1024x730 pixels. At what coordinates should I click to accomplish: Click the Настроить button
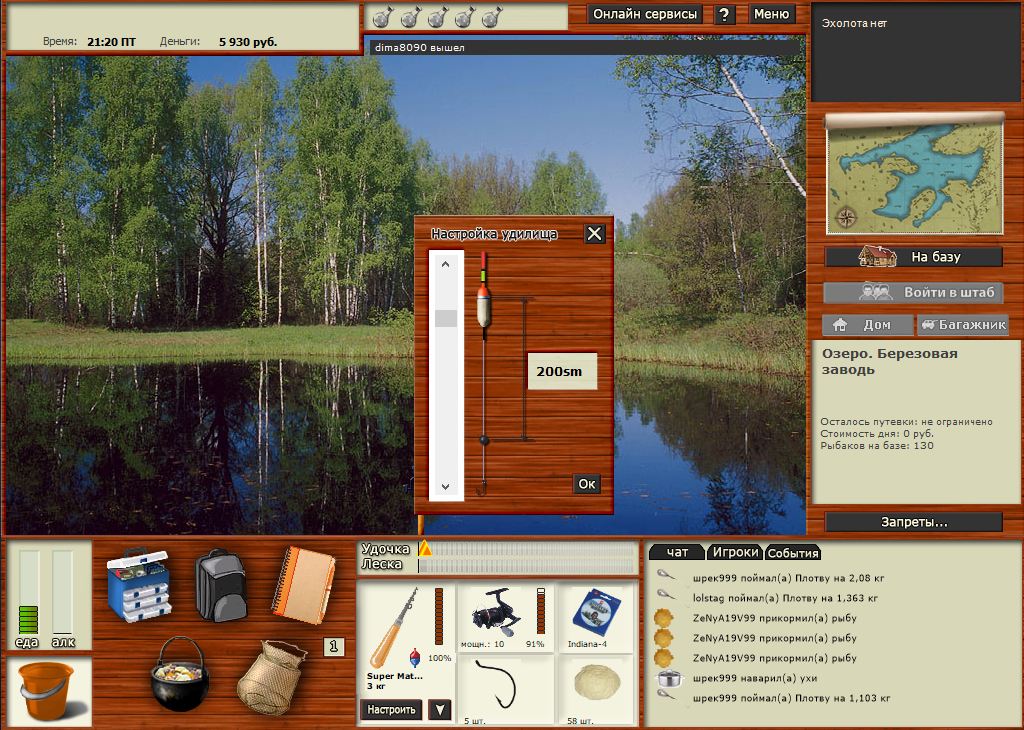pyautogui.click(x=390, y=710)
